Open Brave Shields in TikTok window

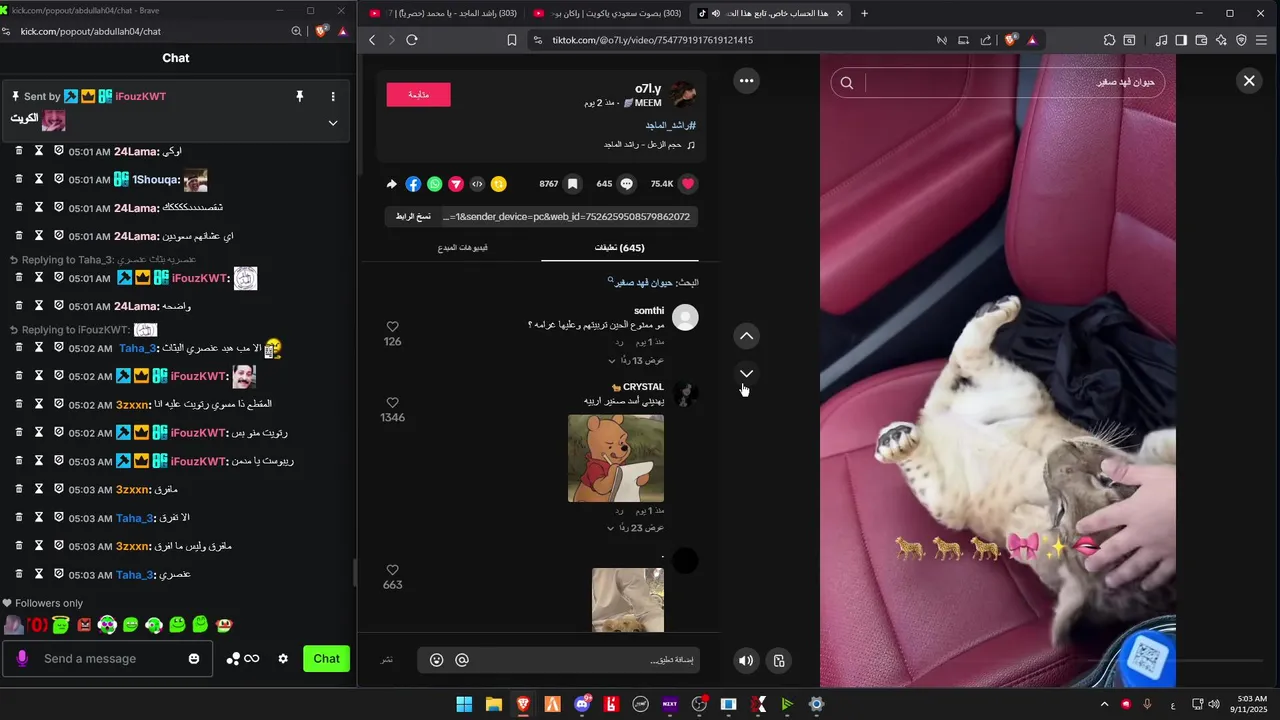pyautogui.click(x=1010, y=40)
